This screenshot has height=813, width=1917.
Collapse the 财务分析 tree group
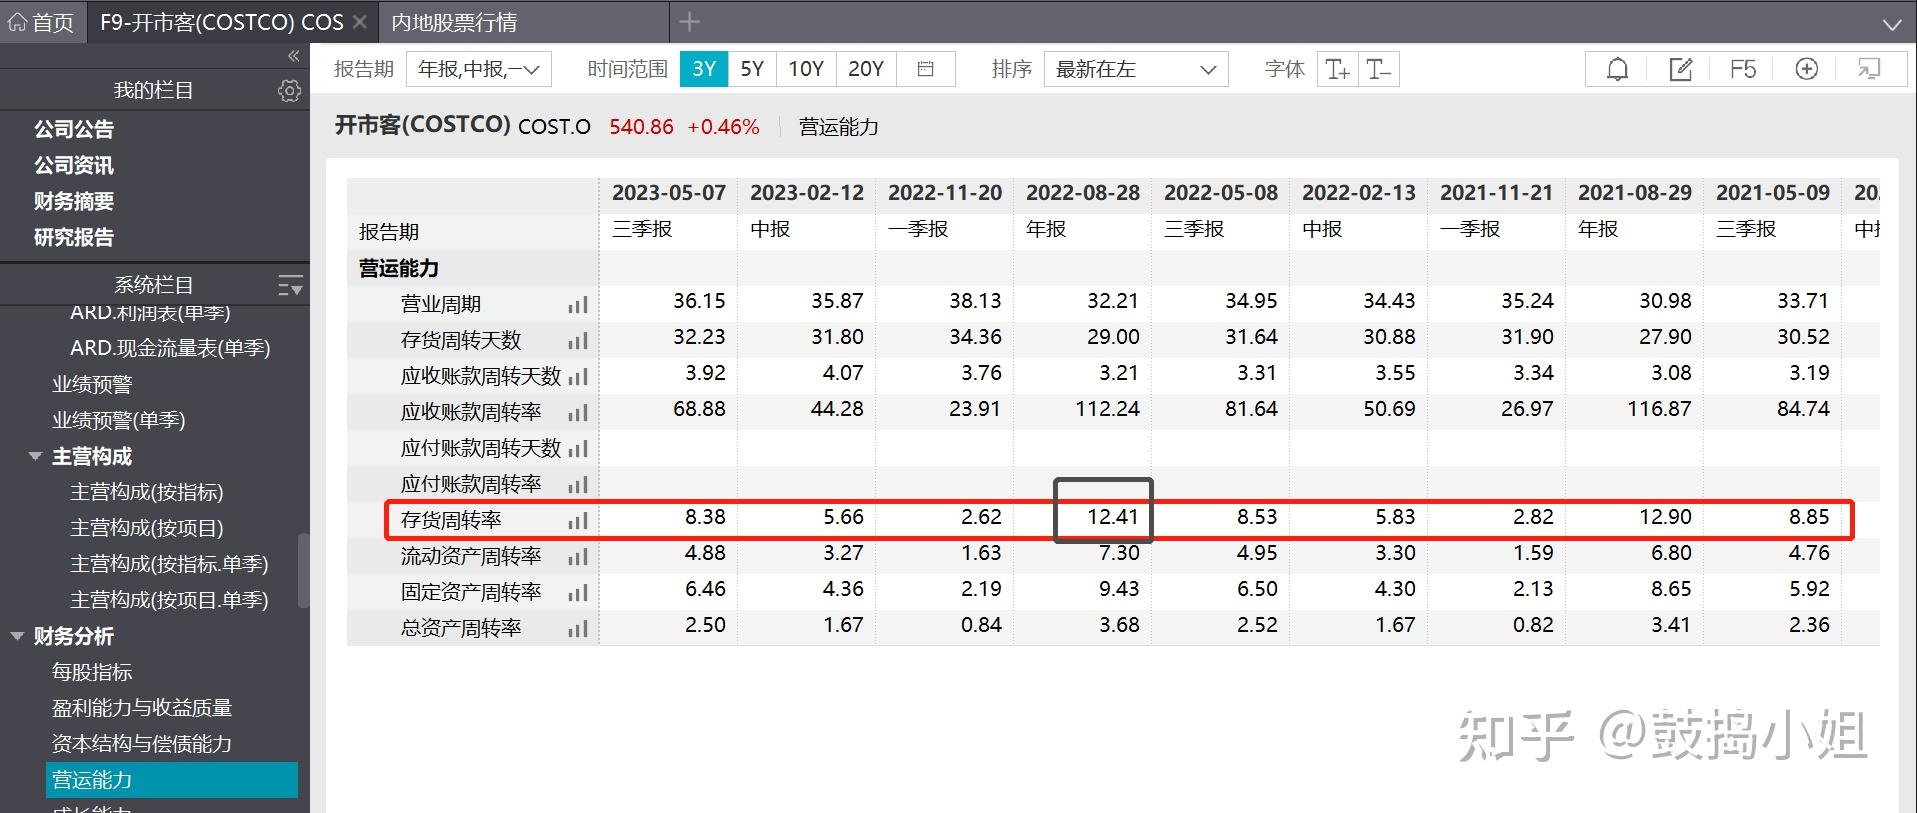(17, 636)
